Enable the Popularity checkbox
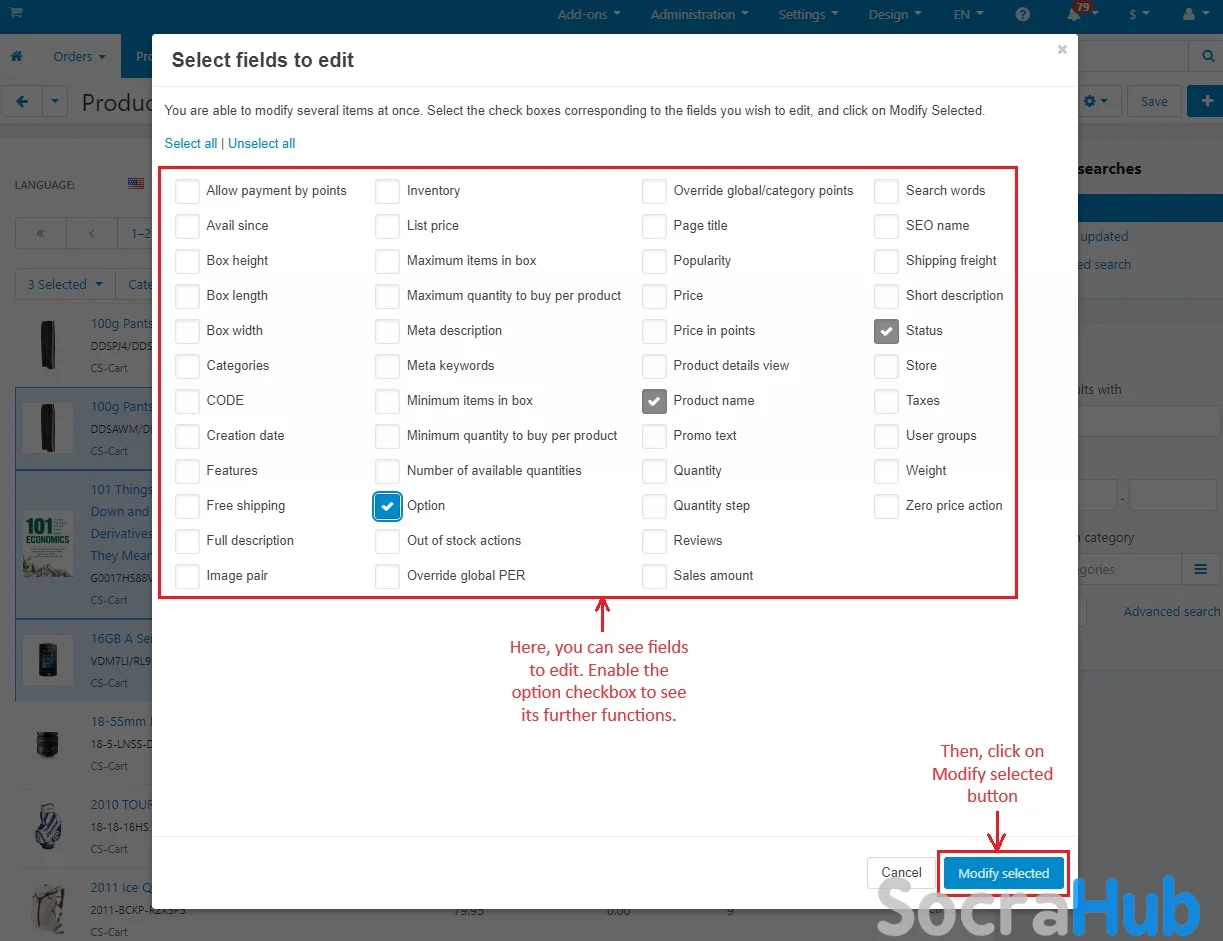Screen dimensions: 1223x941 click(x=654, y=261)
